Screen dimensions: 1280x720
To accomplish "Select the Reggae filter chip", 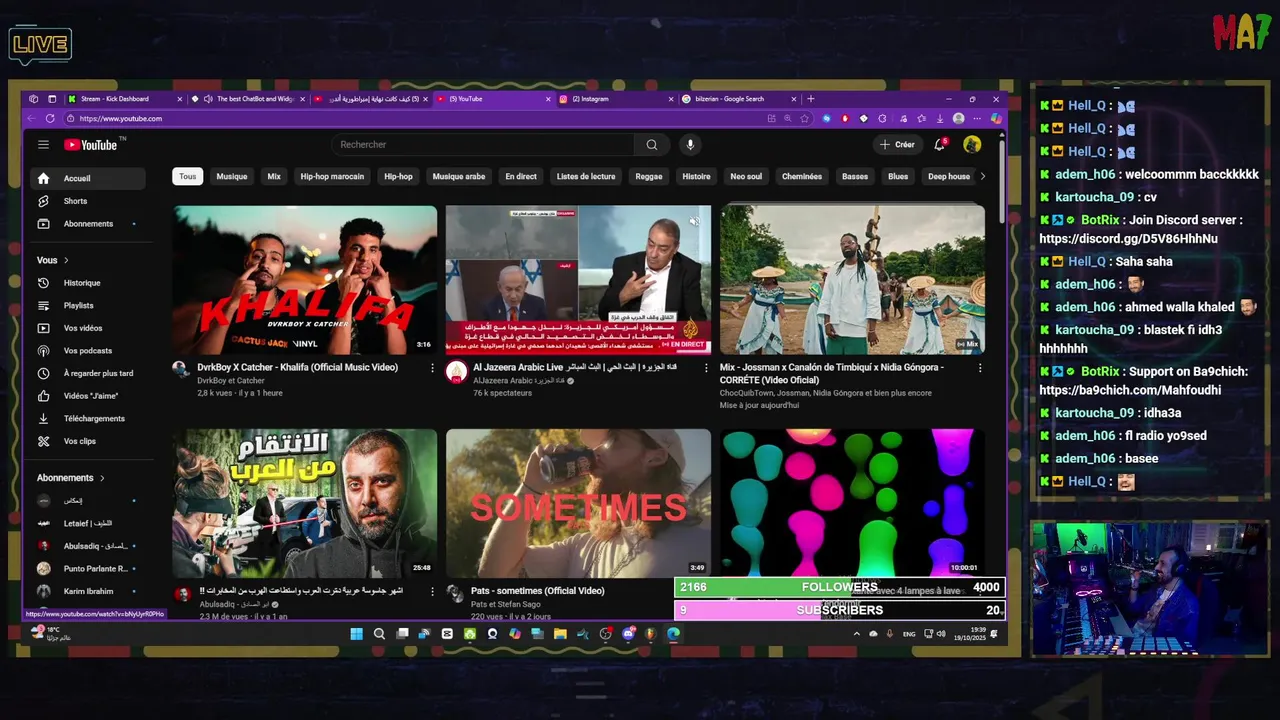I will pos(649,177).
